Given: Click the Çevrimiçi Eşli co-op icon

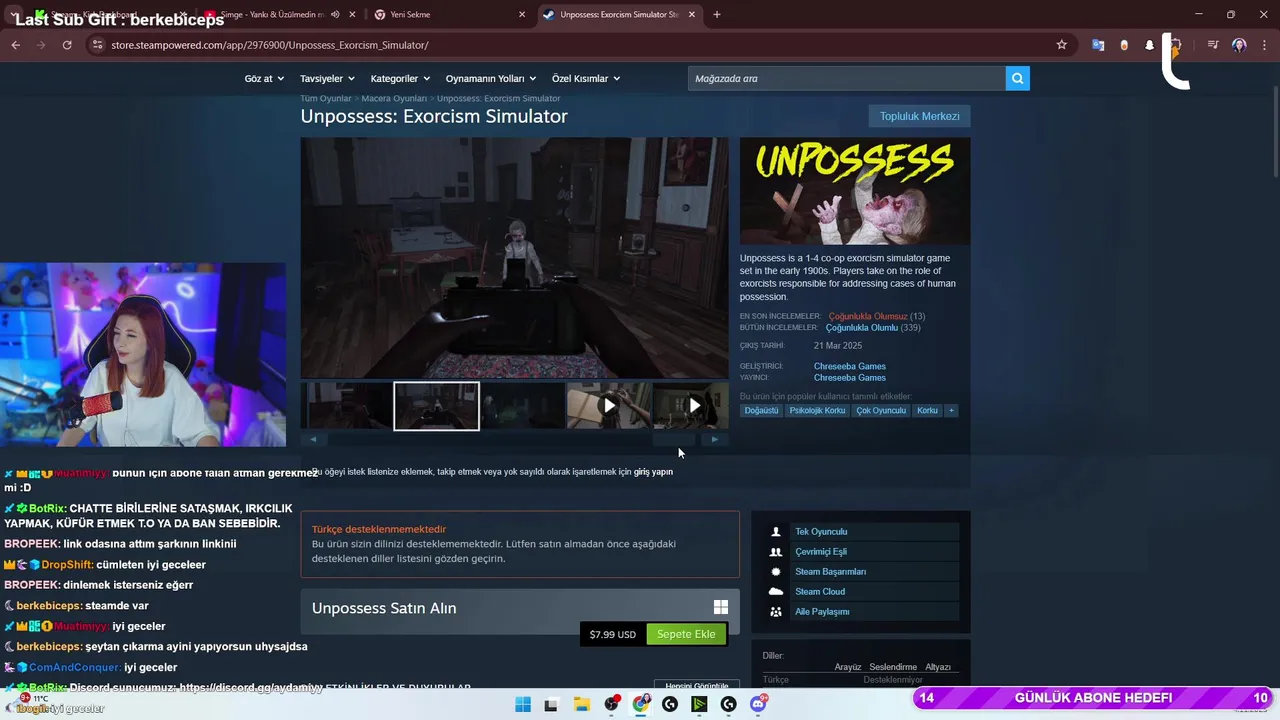Looking at the screenshot, I should click(775, 552).
